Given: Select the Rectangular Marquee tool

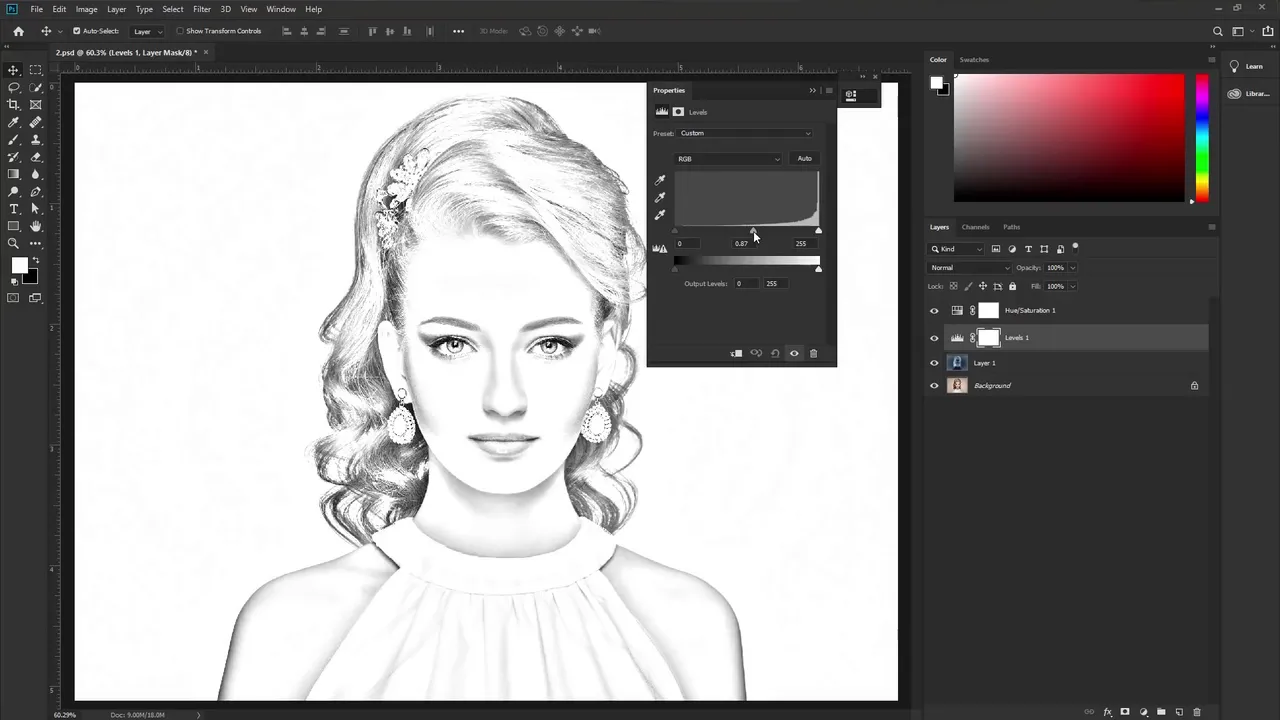Looking at the screenshot, I should pyautogui.click(x=36, y=70).
